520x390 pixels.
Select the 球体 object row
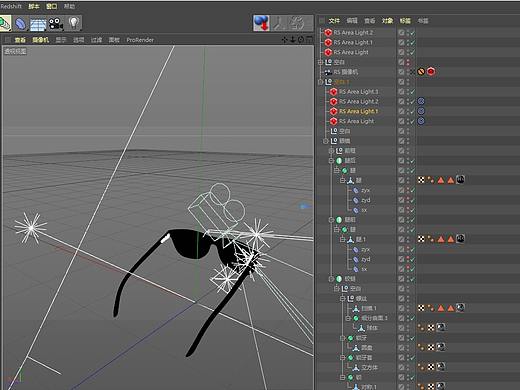[372, 328]
